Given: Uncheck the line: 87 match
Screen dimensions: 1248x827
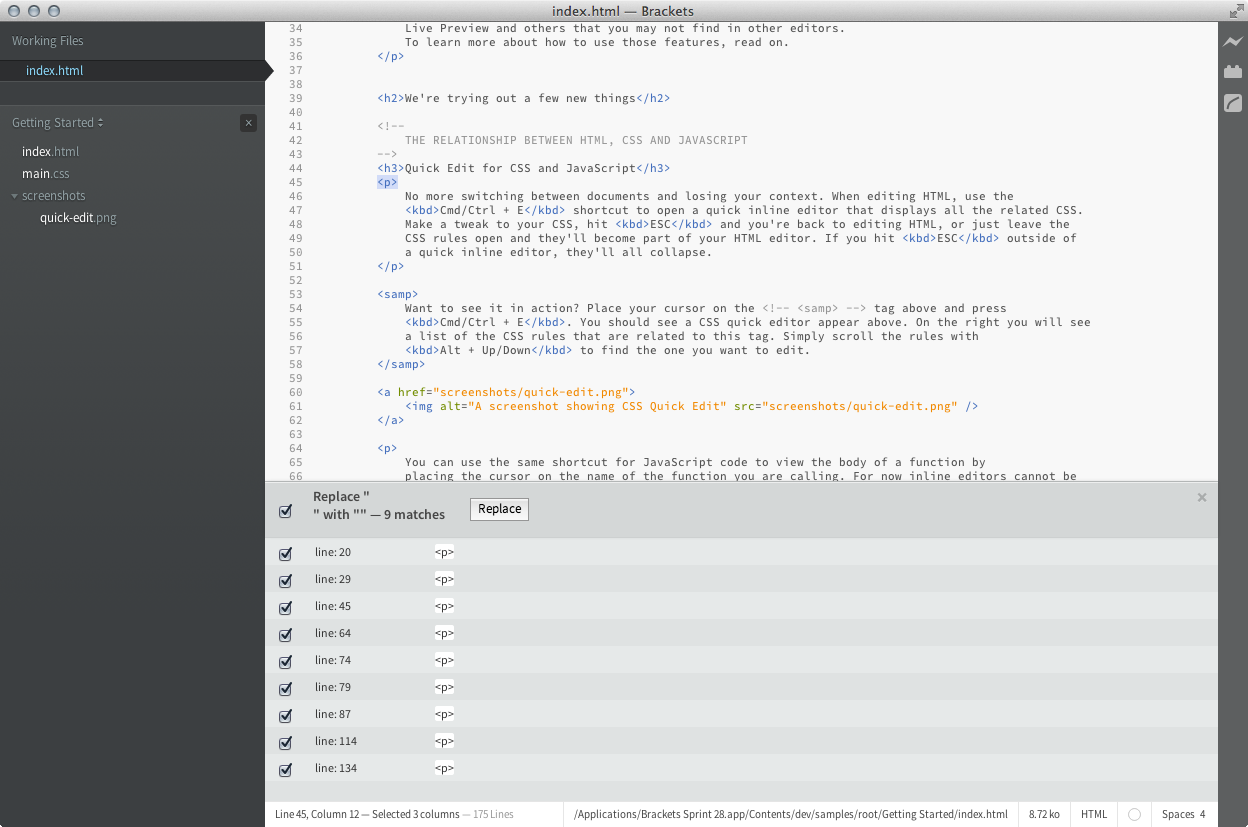Looking at the screenshot, I should (285, 715).
